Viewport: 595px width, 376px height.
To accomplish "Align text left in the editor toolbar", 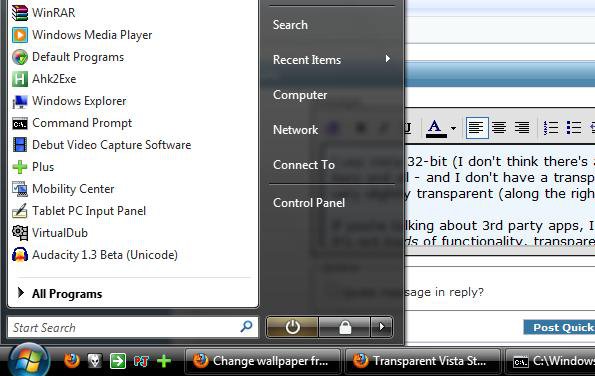I will [x=477, y=128].
